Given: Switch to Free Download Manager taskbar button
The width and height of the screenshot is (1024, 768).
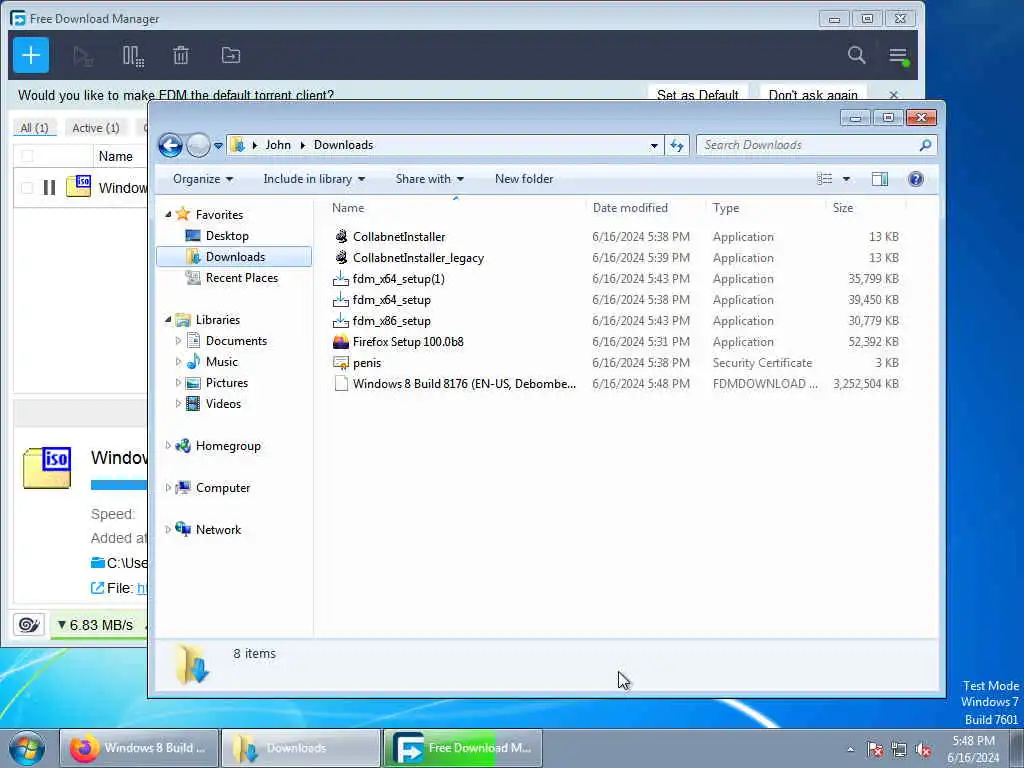Looking at the screenshot, I should (x=462, y=748).
